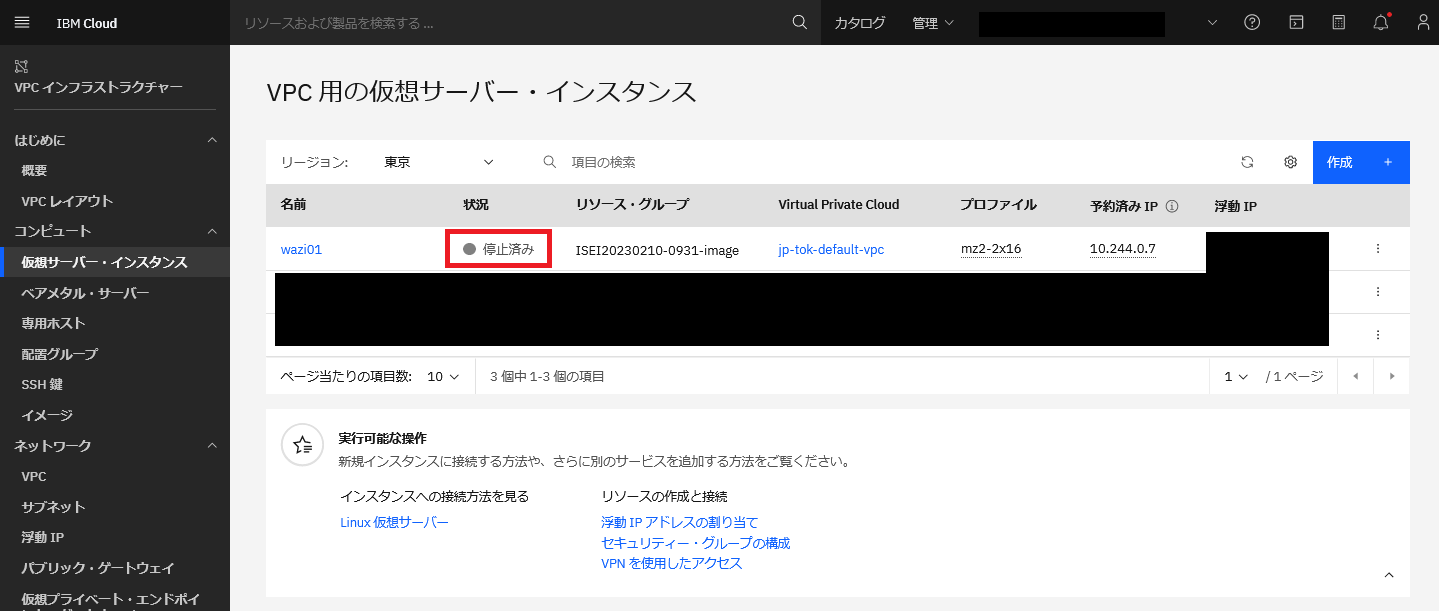Click the 10.244.0.7 reserved IP

click(x=1123, y=249)
